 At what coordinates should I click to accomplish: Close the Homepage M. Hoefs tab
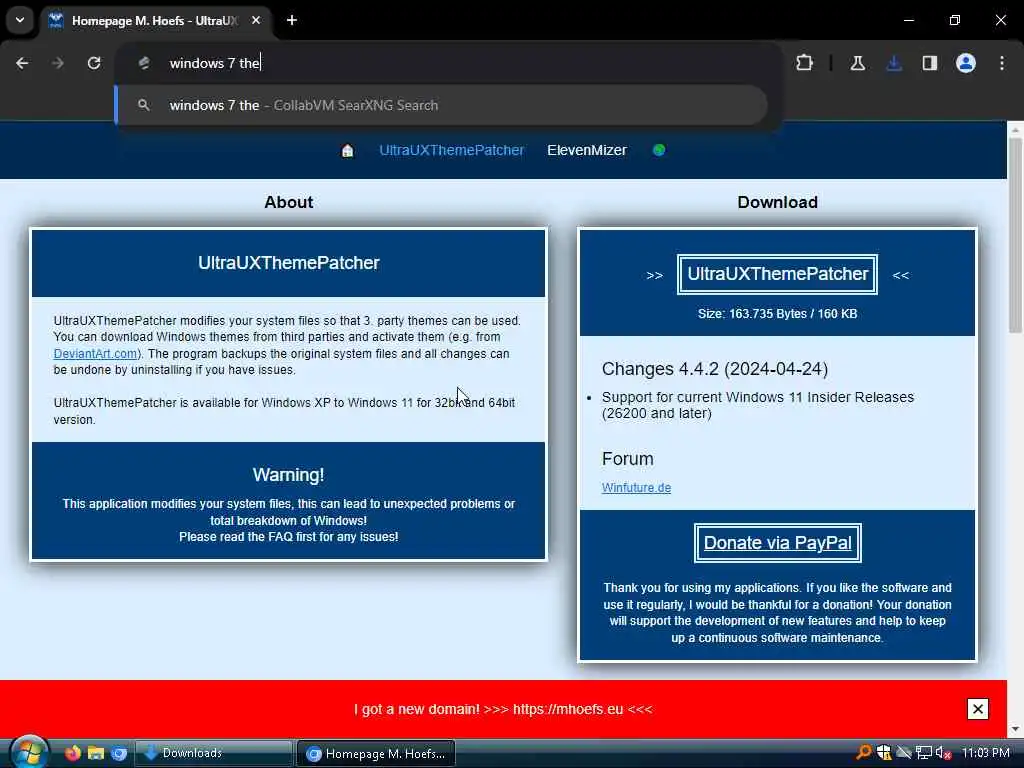pos(256,20)
